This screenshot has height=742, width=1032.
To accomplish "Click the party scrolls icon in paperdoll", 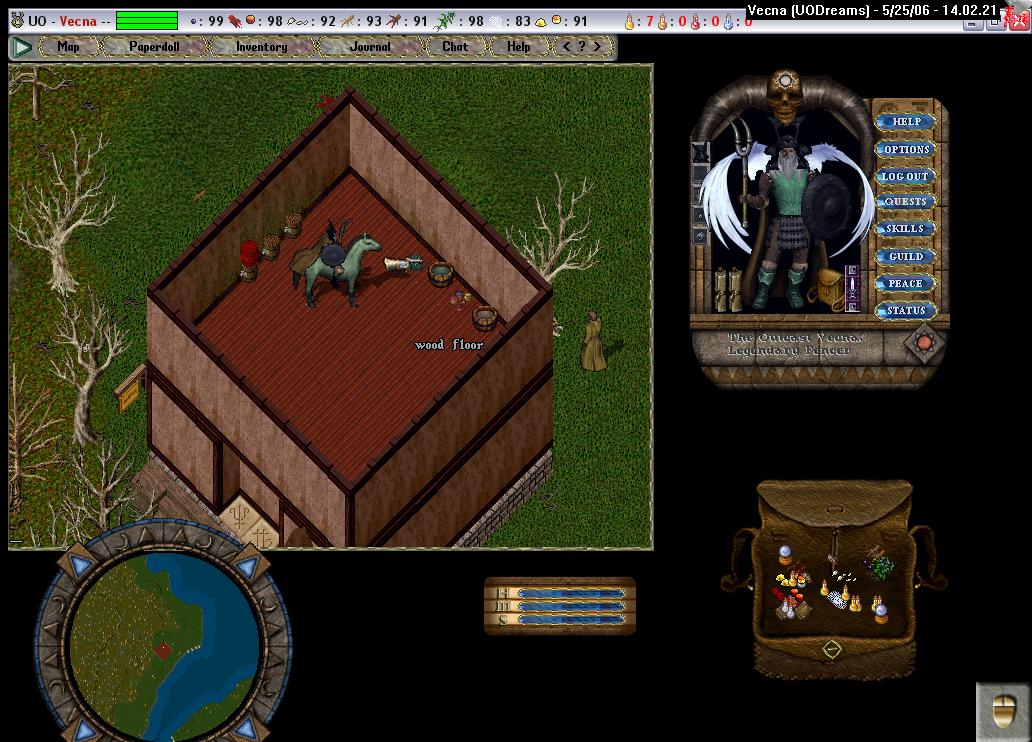I will tap(728, 288).
